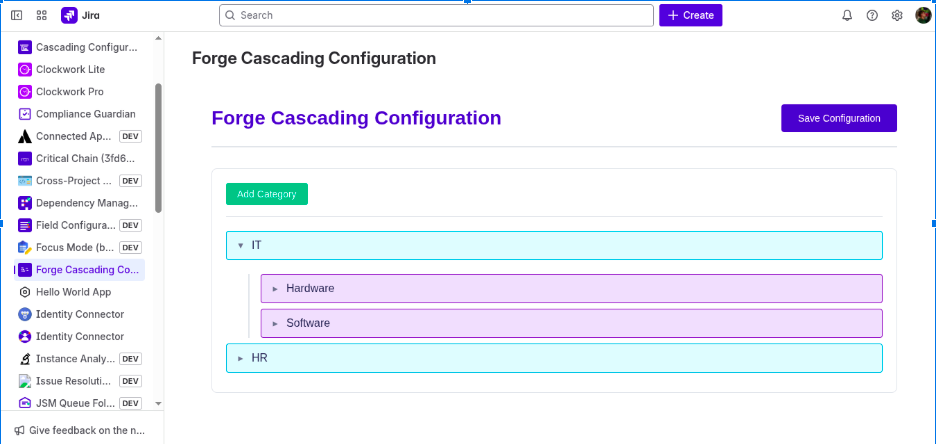Click the Field Configura... icon
The height and width of the screenshot is (444, 936).
[x=24, y=226]
